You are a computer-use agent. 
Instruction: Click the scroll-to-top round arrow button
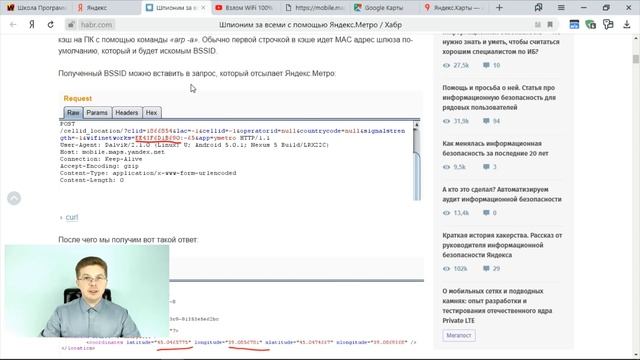tap(14, 198)
